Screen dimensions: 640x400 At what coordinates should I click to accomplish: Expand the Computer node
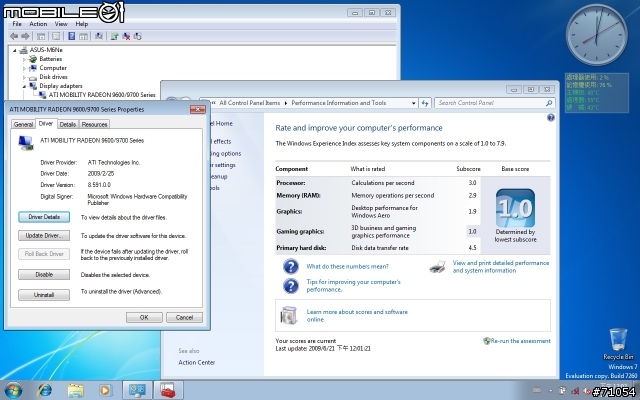[24, 68]
